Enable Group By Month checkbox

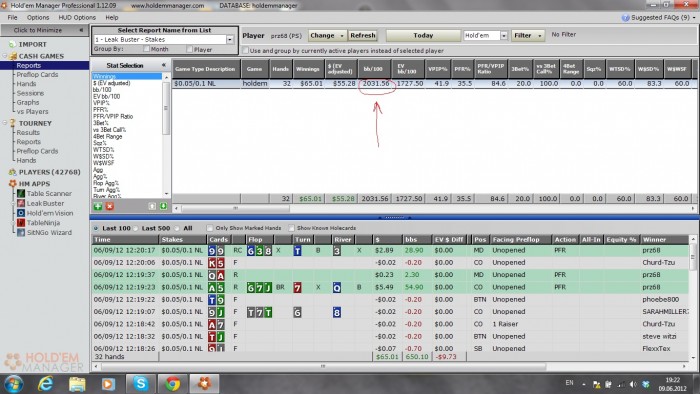pyautogui.click(x=146, y=49)
